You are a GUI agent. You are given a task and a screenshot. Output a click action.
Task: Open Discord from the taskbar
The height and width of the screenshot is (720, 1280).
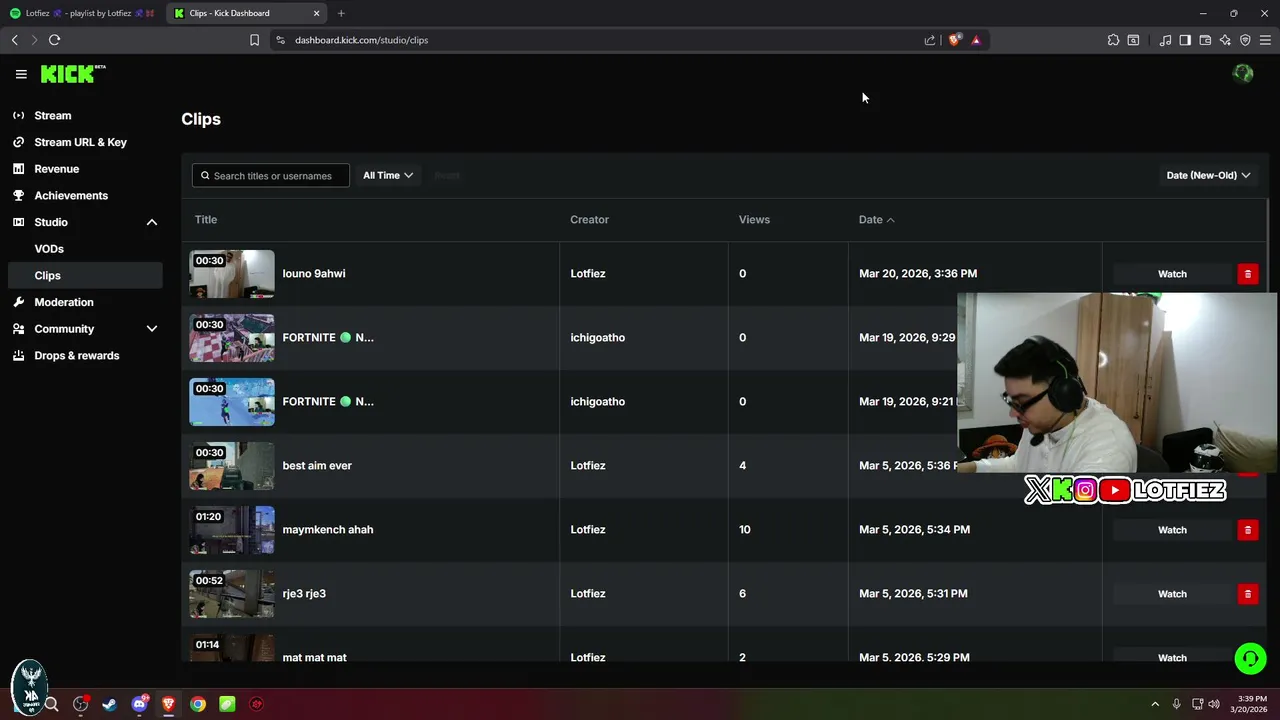tap(139, 704)
